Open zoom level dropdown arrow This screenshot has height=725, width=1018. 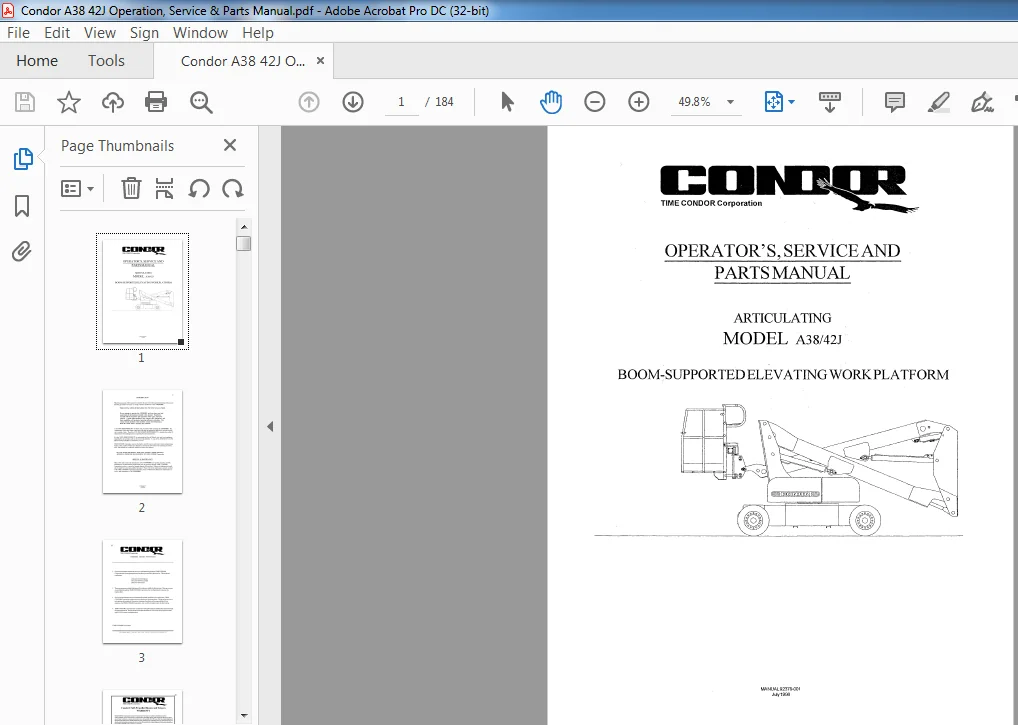point(730,102)
